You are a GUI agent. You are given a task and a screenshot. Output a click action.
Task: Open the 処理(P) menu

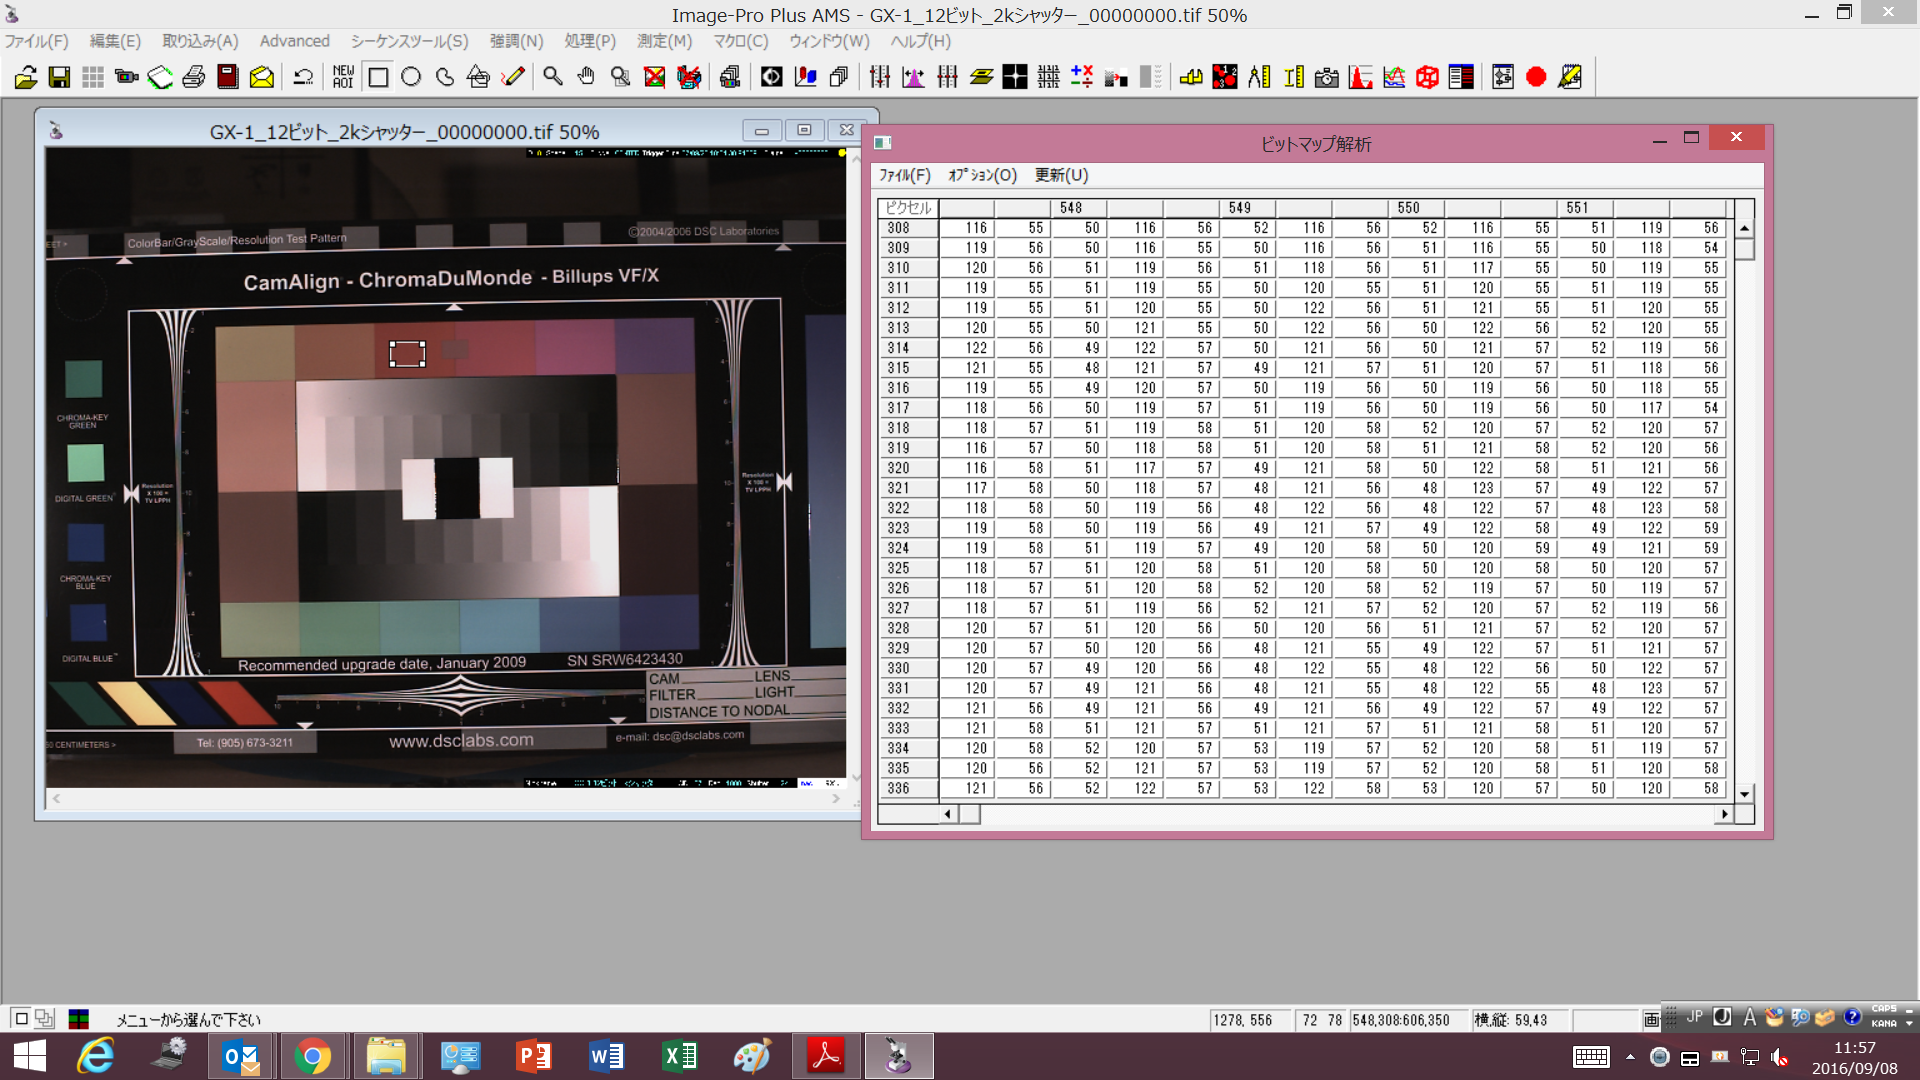click(x=590, y=41)
